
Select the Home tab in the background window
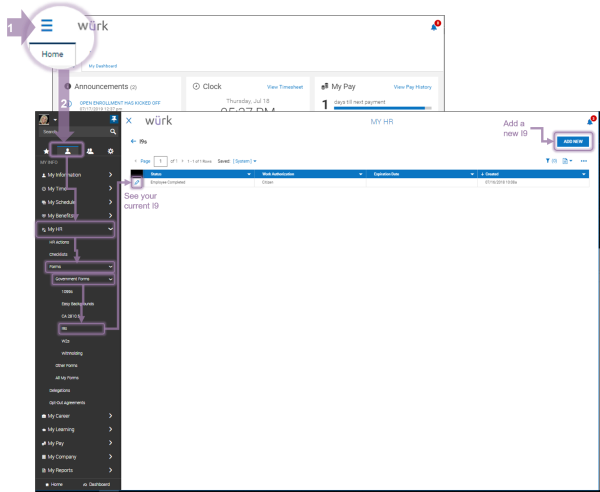point(52,54)
